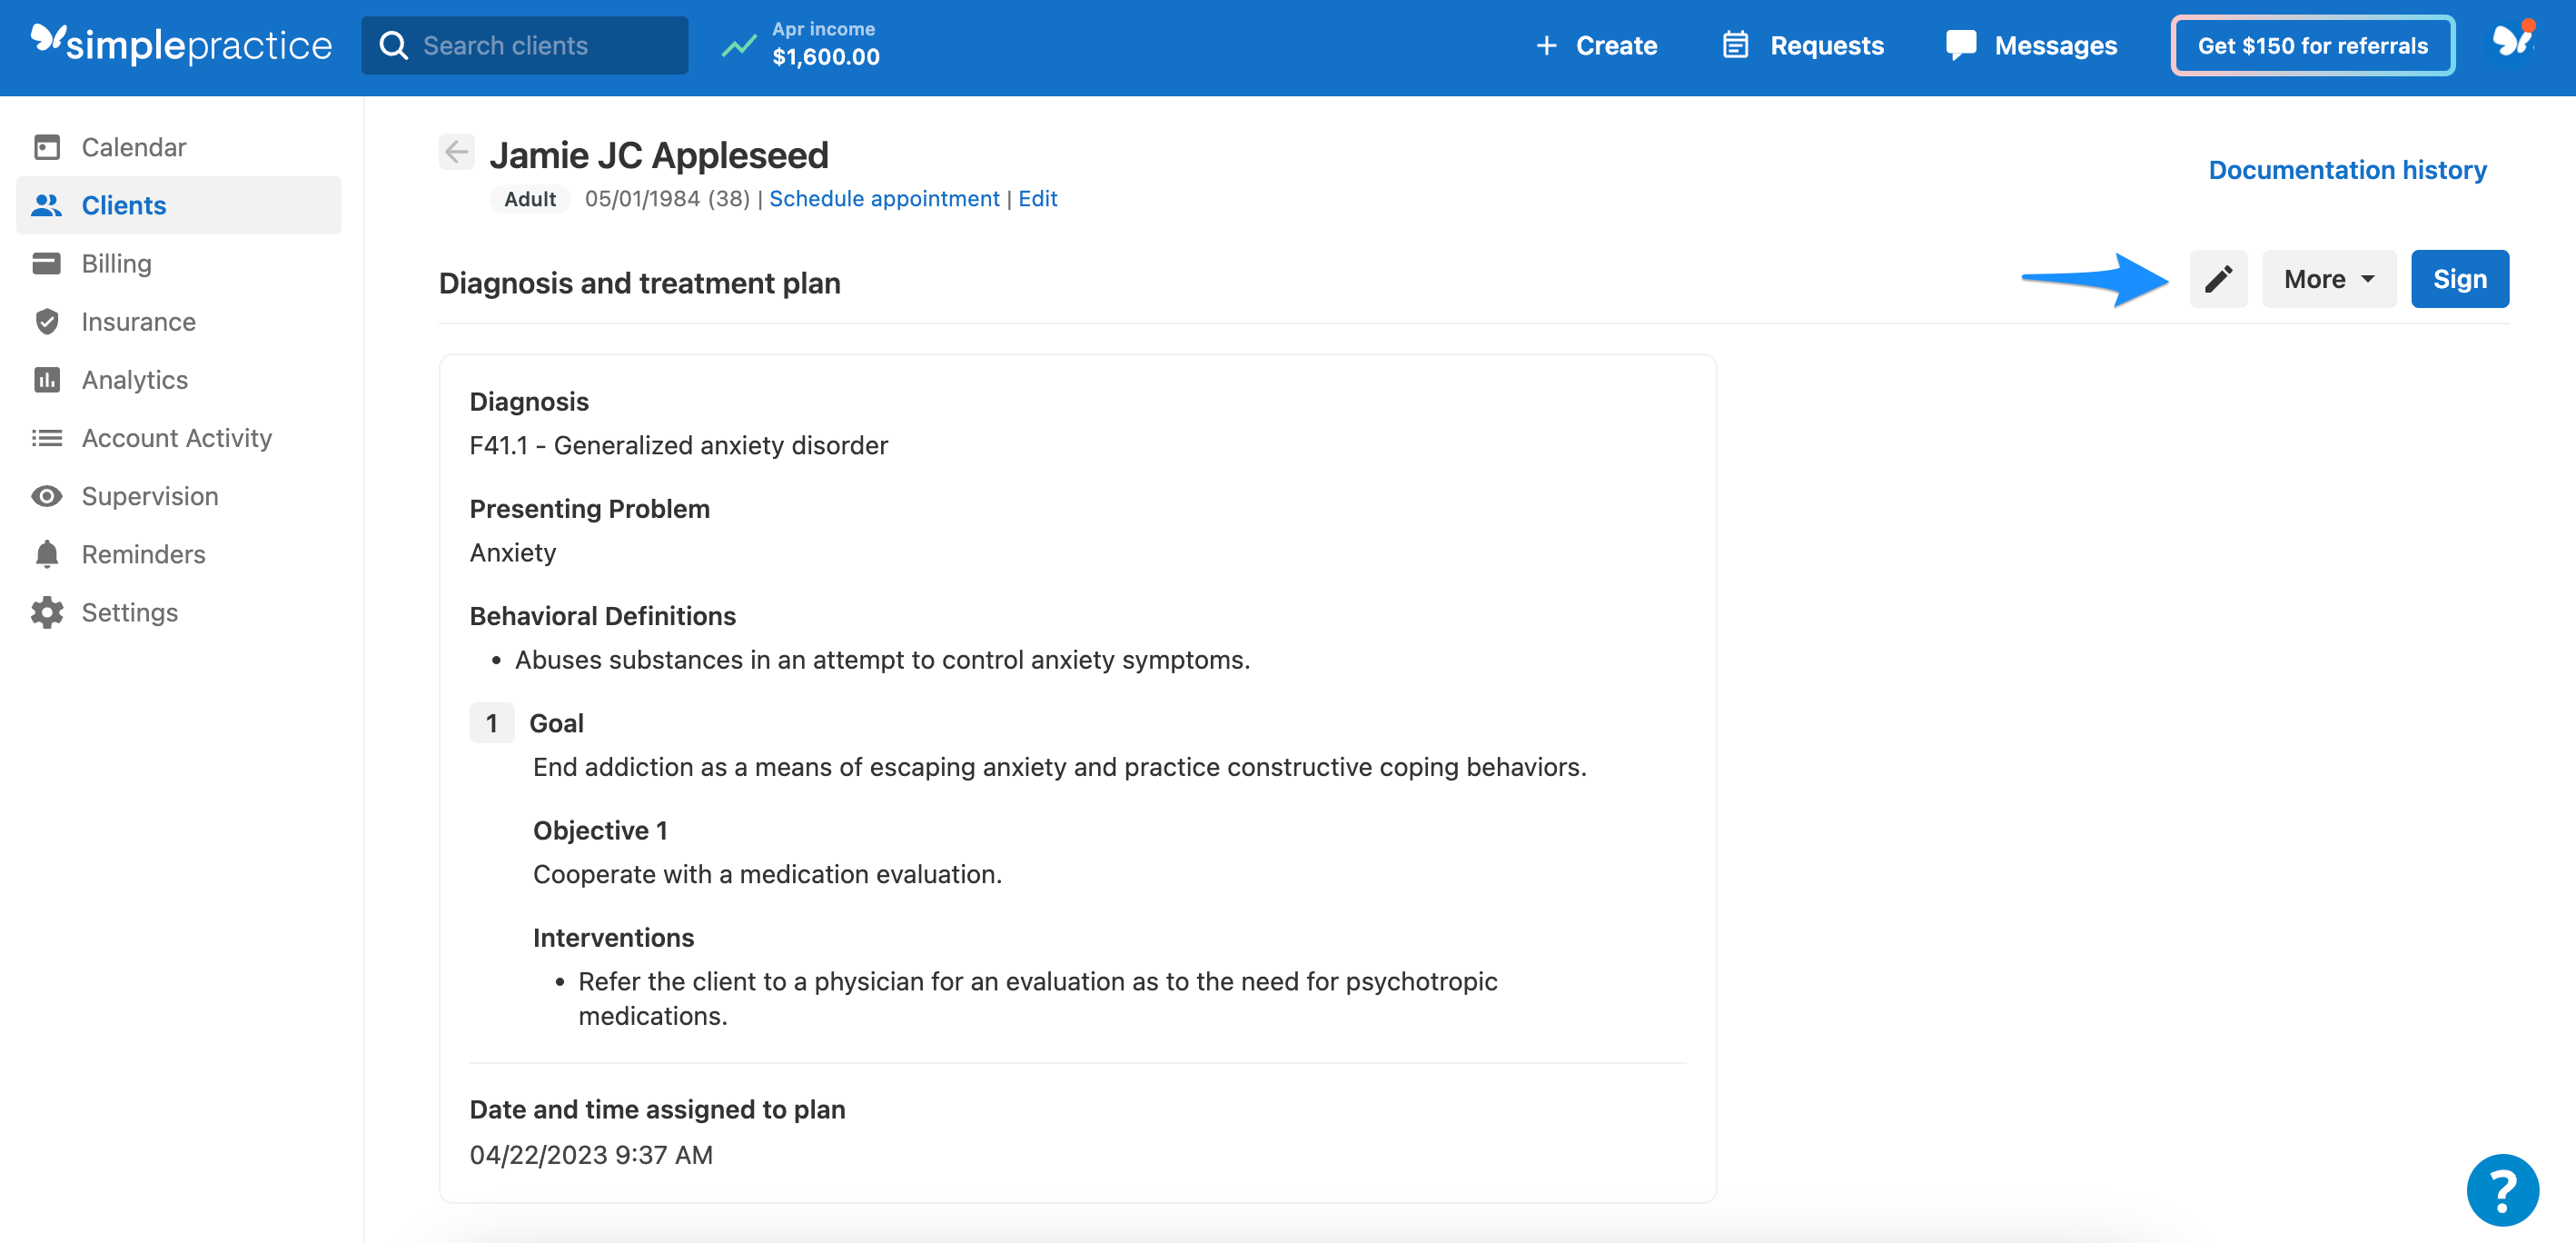The height and width of the screenshot is (1243, 2576).
Task: Go to Supervision section
Action: coord(179,496)
